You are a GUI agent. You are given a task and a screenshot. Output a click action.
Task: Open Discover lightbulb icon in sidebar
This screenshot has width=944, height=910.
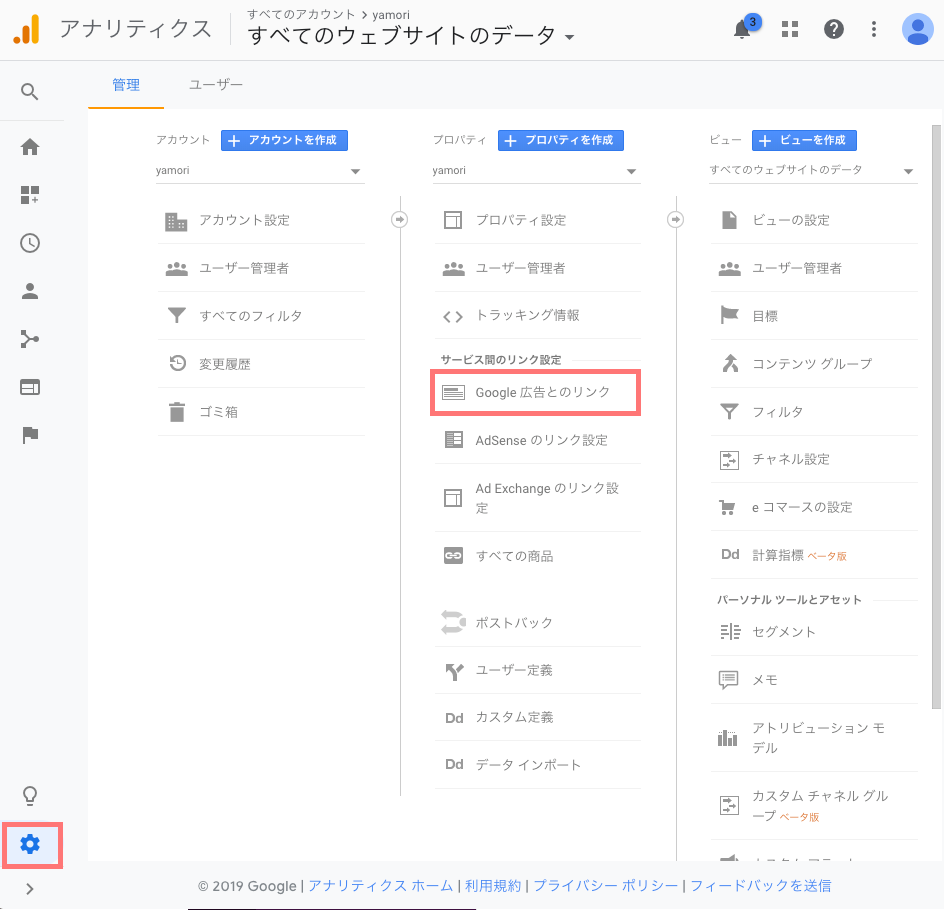click(x=30, y=796)
